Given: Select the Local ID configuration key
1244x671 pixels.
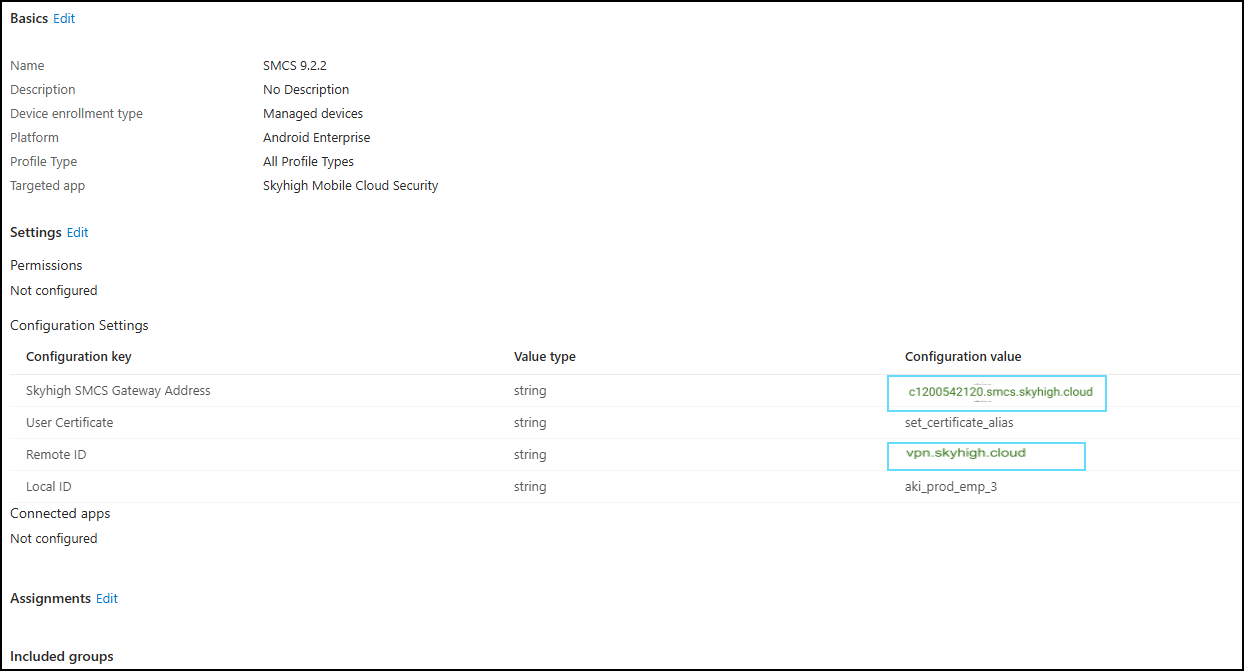Looking at the screenshot, I should coord(49,486).
